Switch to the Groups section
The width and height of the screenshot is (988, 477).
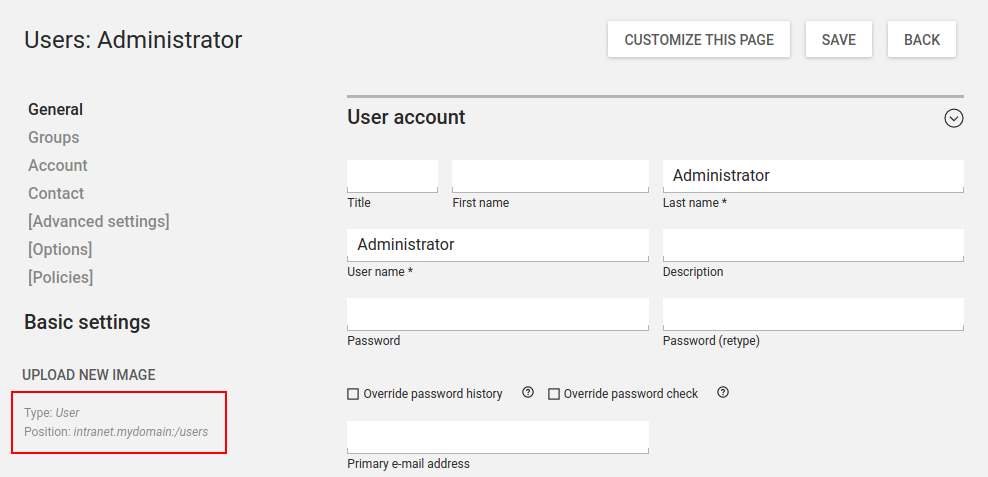pyautogui.click(x=53, y=137)
